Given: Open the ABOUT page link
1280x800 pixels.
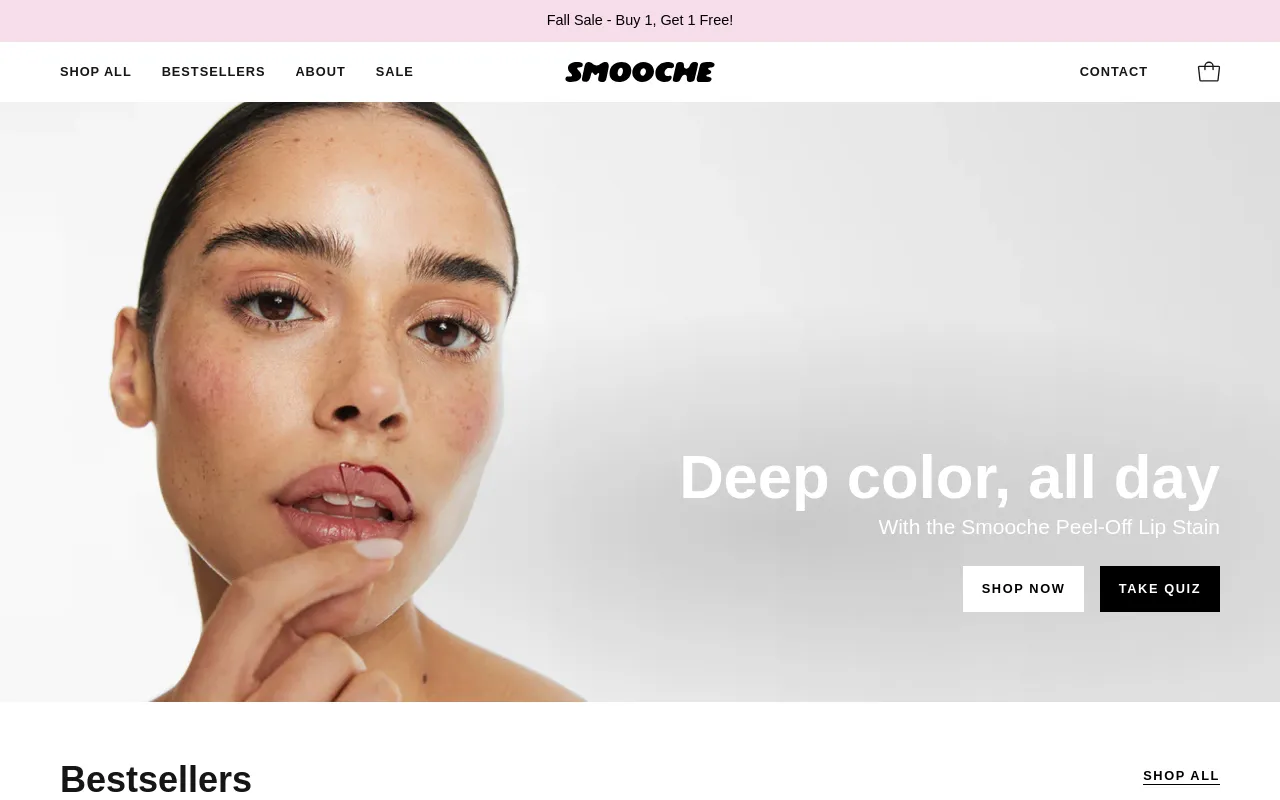Looking at the screenshot, I should pyautogui.click(x=320, y=72).
